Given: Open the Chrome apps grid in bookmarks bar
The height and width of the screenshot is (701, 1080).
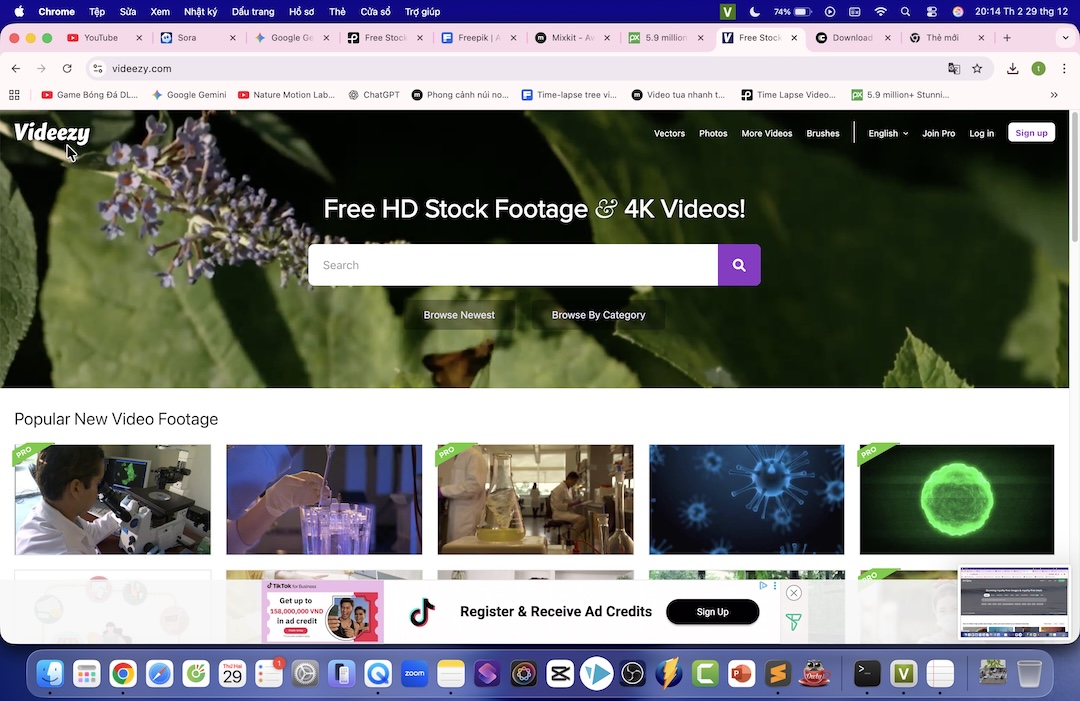Looking at the screenshot, I should 15,95.
